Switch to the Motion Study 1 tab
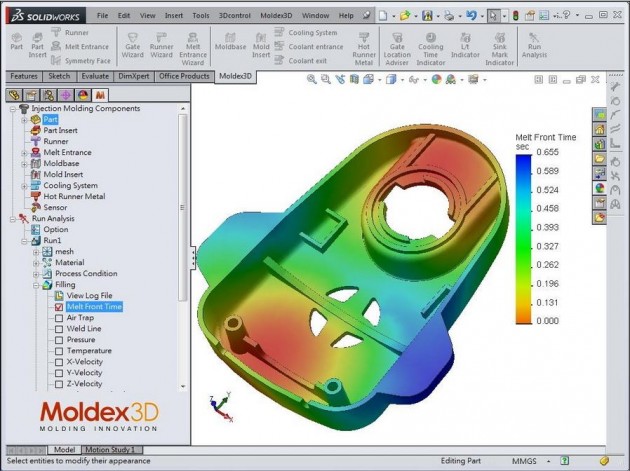The image size is (630, 471). pos(111,450)
